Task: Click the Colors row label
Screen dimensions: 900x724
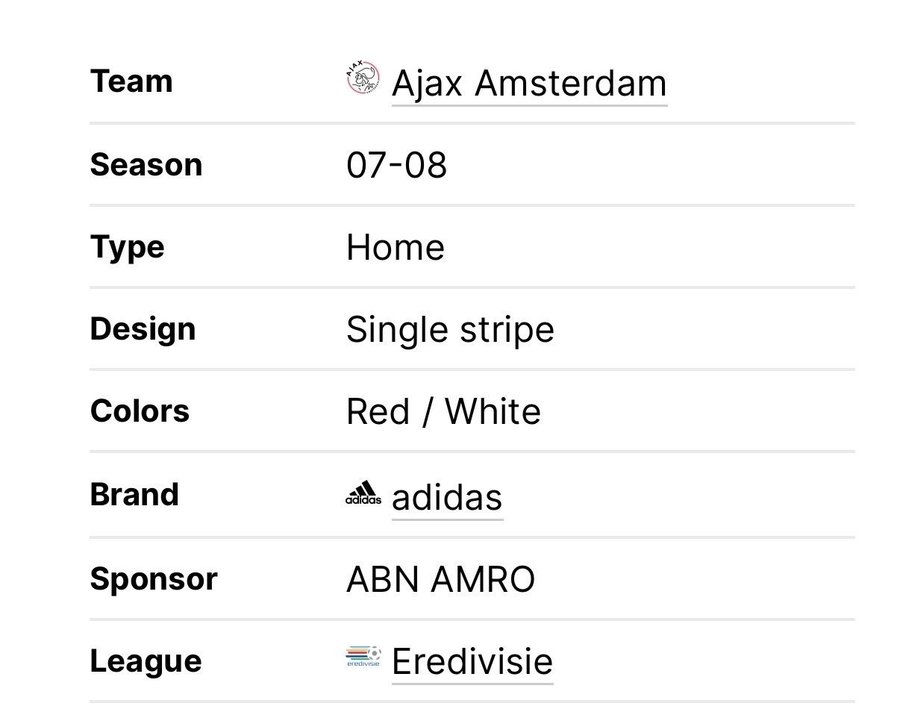Action: click(x=140, y=411)
